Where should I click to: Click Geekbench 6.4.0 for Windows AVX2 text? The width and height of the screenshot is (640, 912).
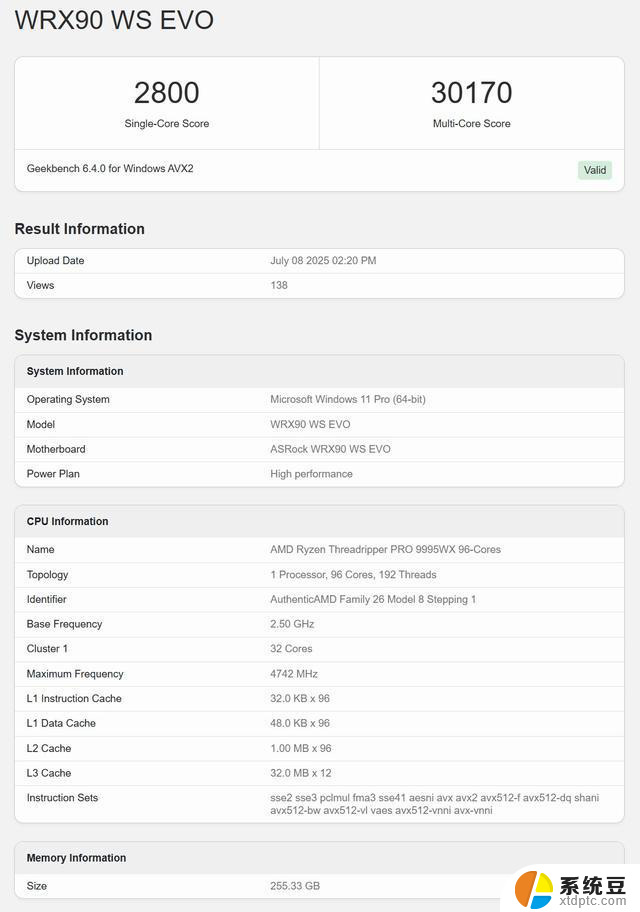[x=110, y=169]
